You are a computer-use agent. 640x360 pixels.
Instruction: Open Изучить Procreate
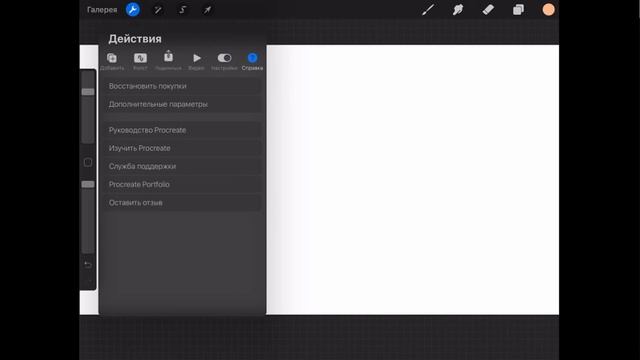coord(182,148)
